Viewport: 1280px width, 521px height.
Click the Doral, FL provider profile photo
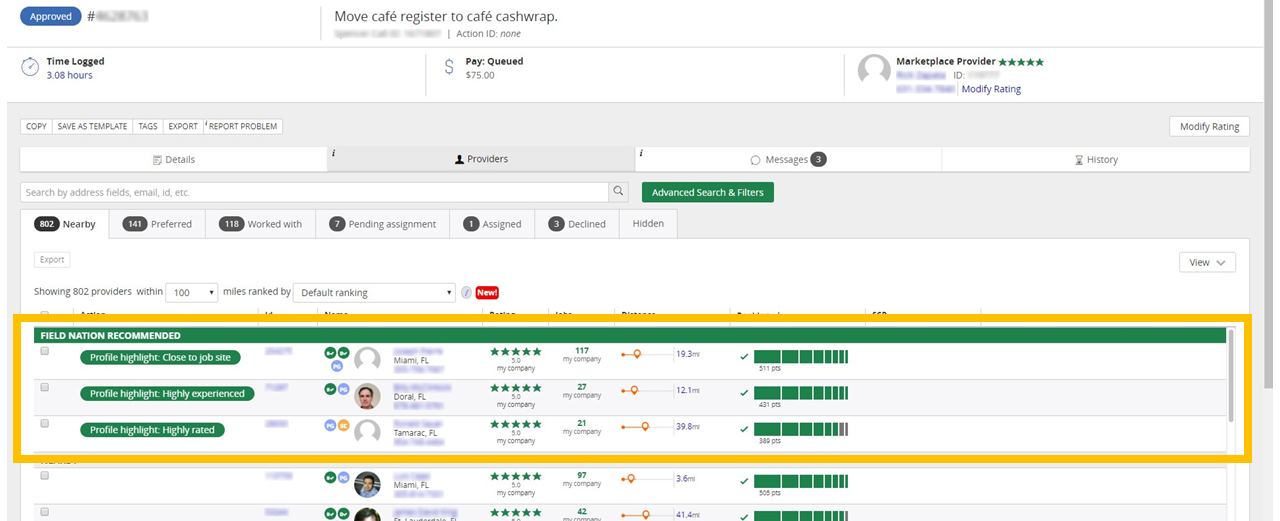coord(368,396)
